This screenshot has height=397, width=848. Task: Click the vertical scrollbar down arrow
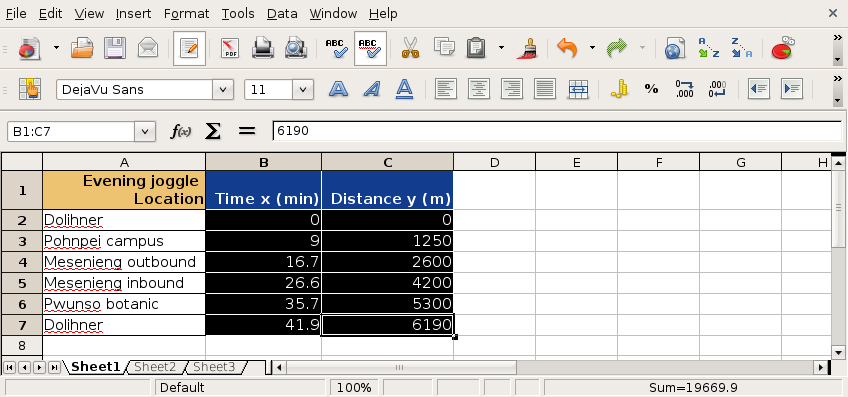838,352
